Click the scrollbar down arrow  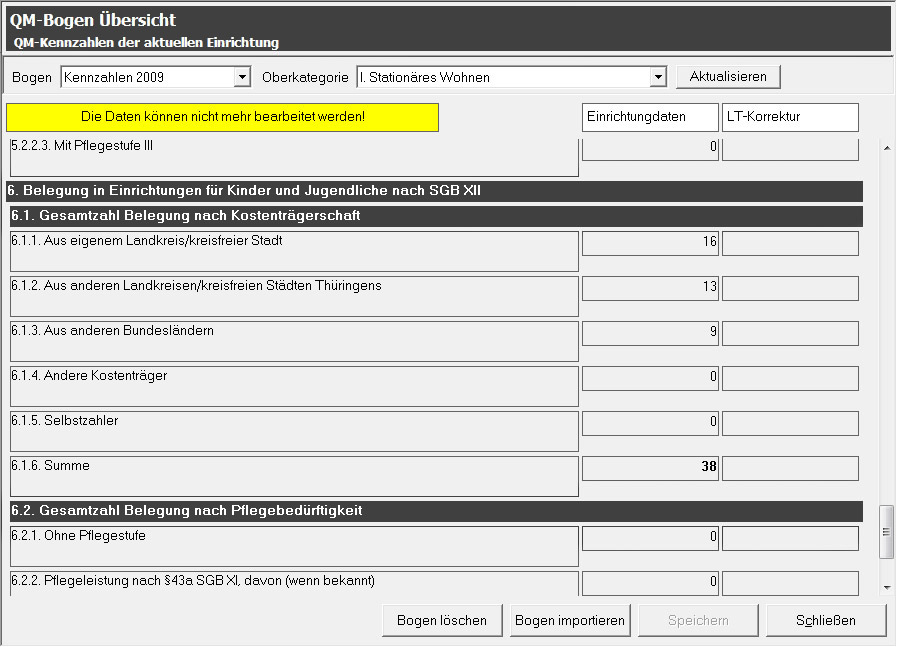pos(886,587)
